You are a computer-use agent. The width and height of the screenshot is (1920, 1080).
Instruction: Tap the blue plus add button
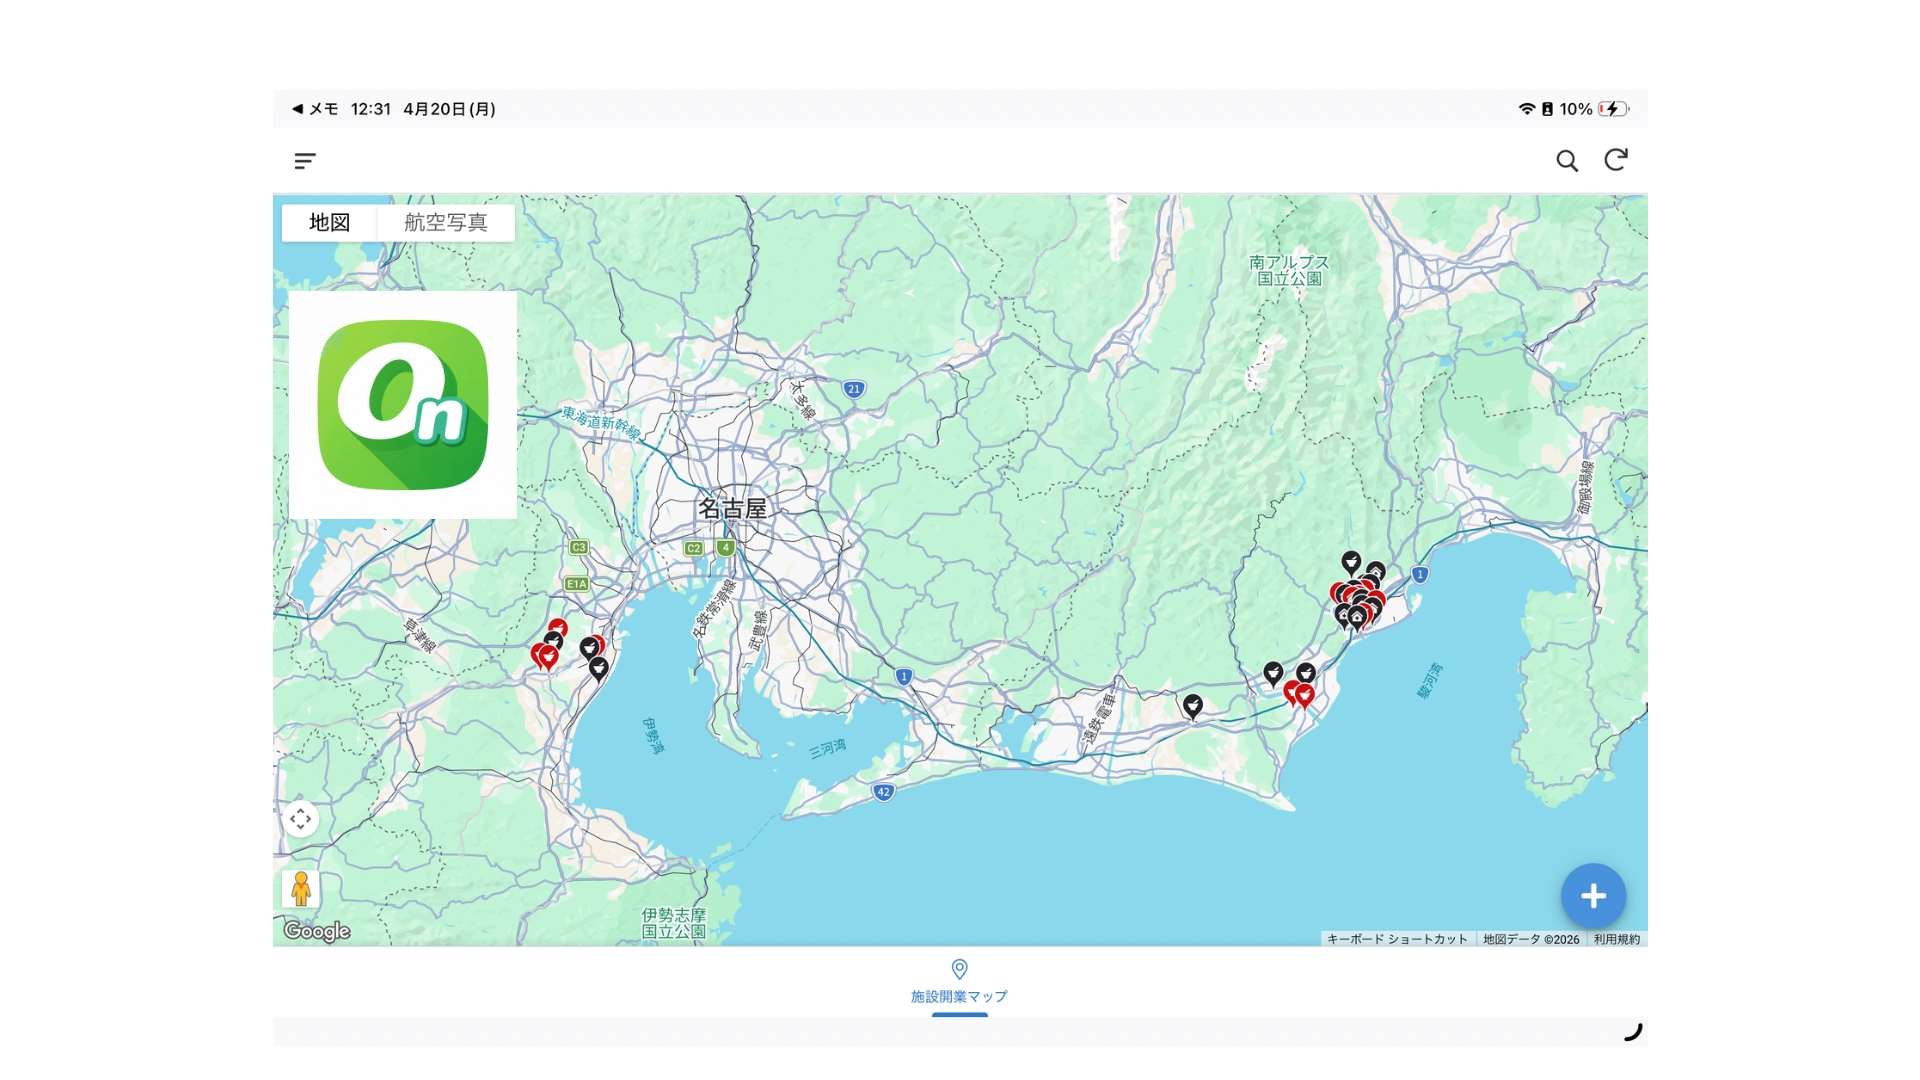(1593, 896)
